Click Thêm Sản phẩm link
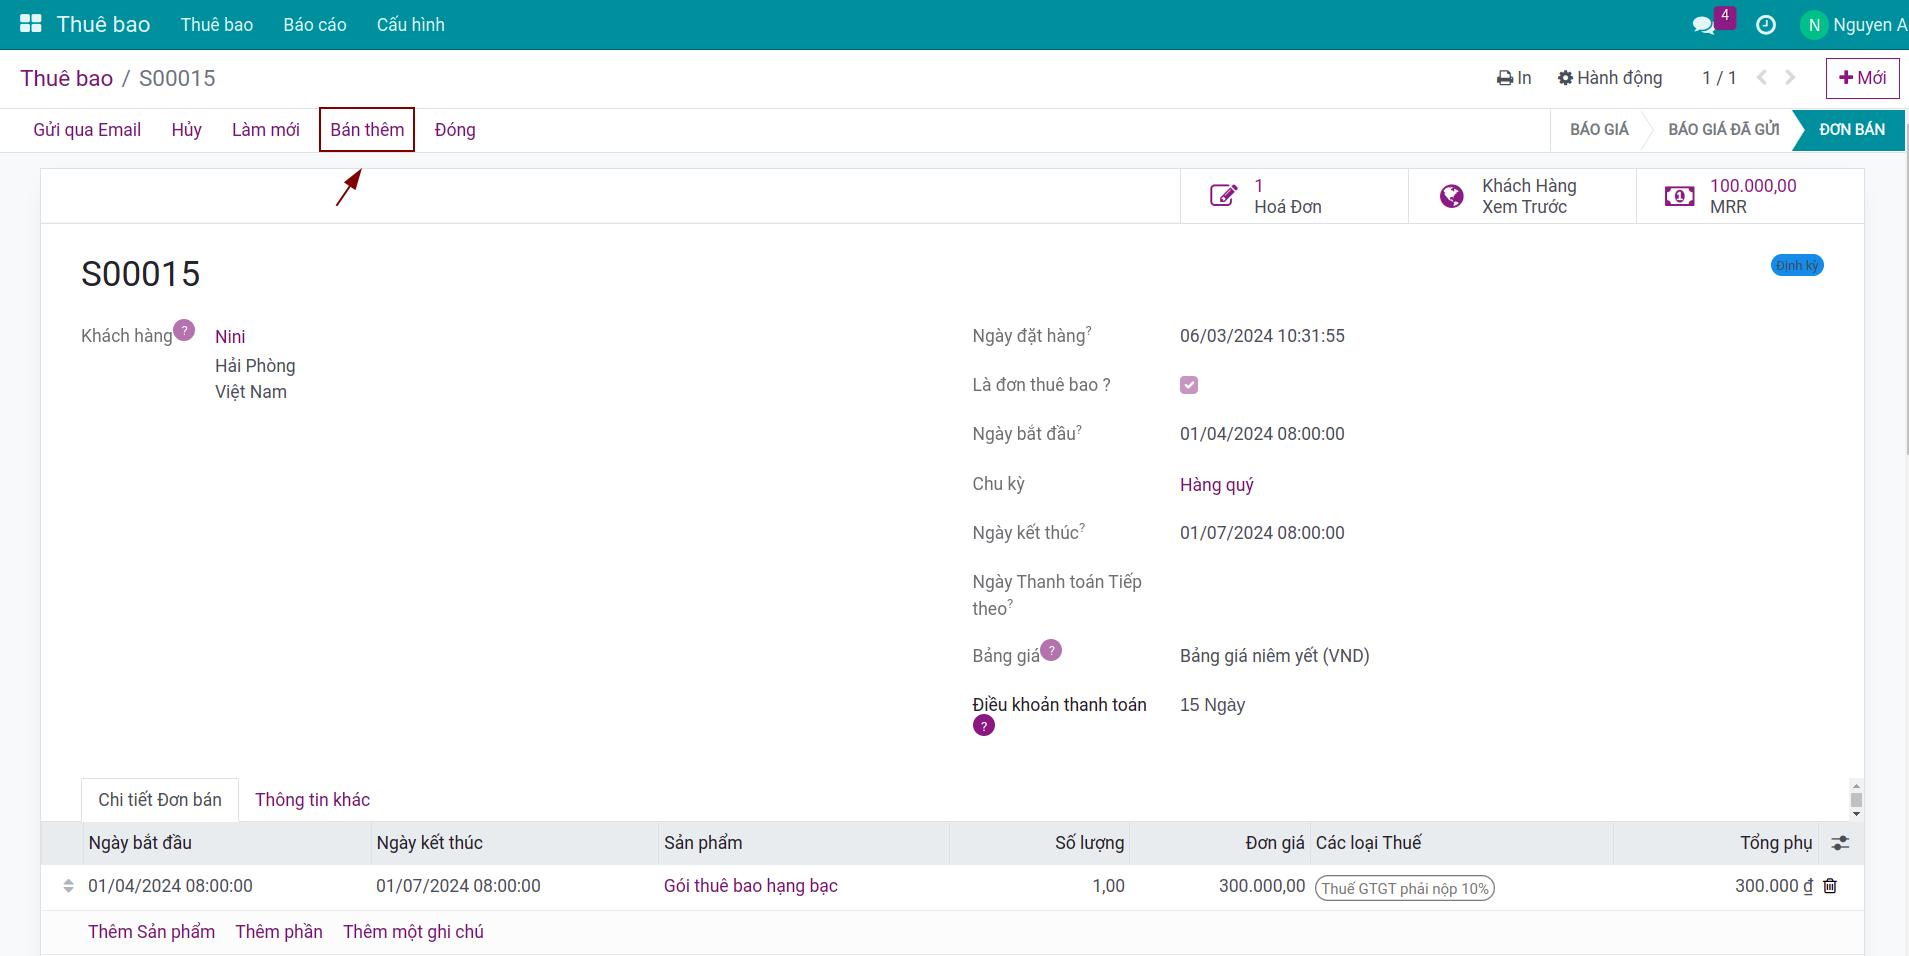 coord(151,932)
